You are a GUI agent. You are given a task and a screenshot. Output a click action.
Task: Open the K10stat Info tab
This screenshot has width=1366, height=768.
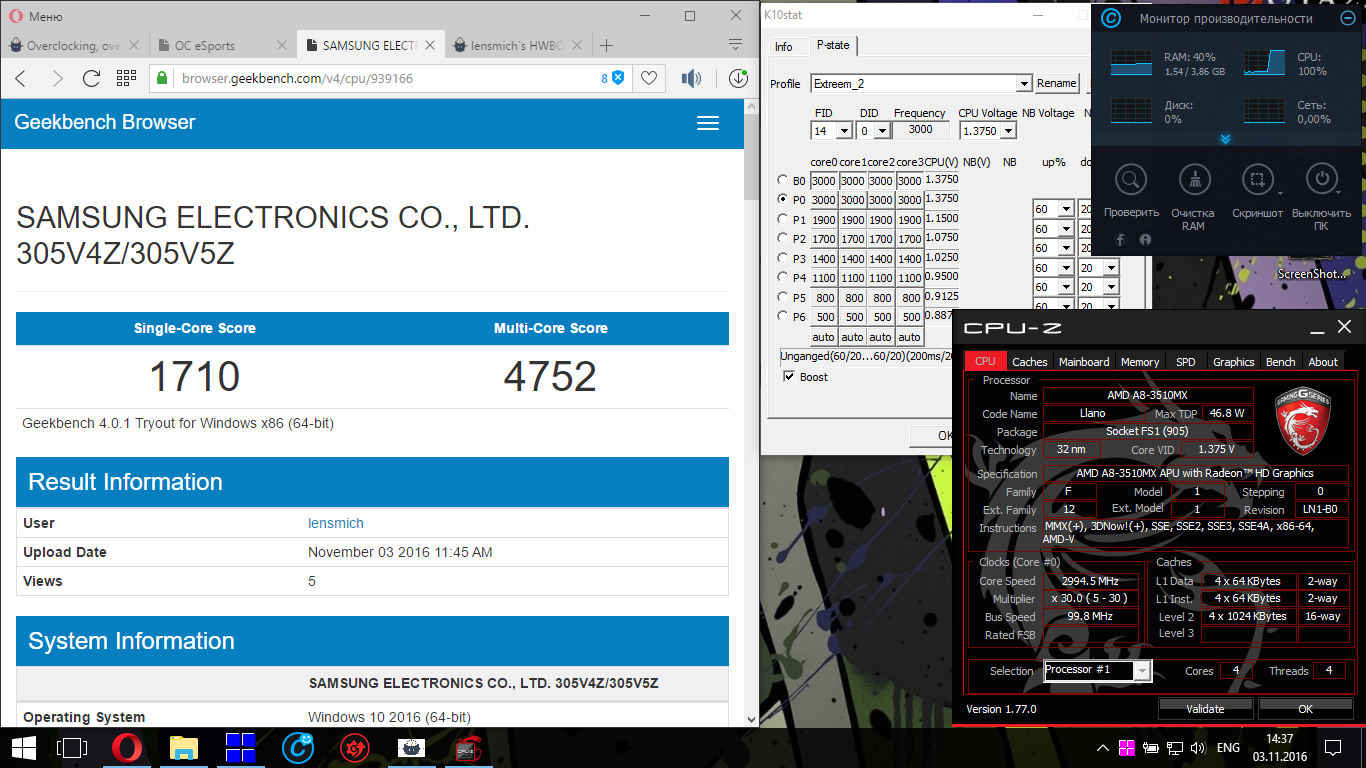(x=784, y=47)
